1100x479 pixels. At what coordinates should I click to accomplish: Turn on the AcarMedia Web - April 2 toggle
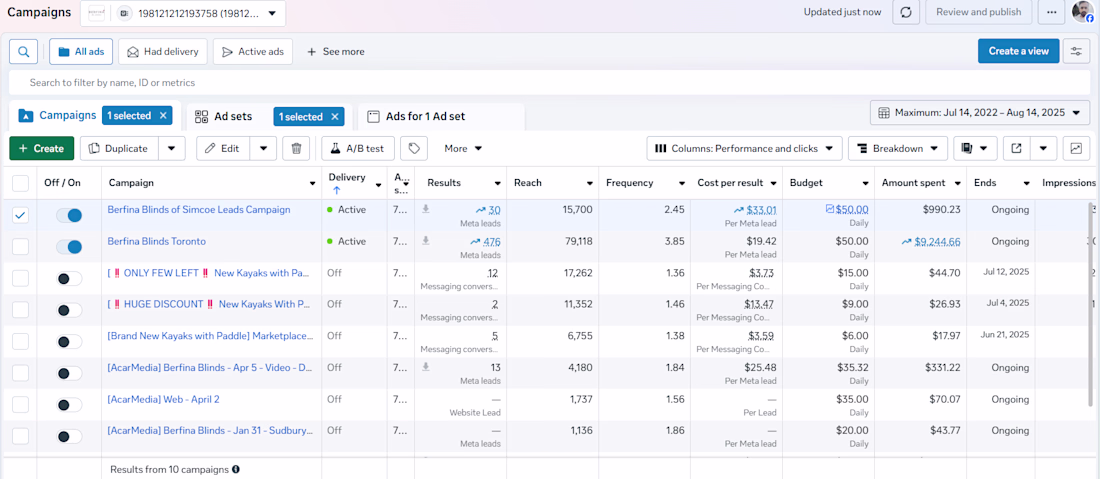pyautogui.click(x=69, y=405)
